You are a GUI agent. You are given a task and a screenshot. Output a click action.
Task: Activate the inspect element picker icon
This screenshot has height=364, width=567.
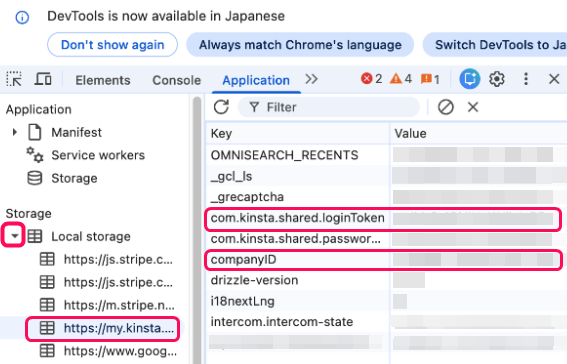click(14, 79)
